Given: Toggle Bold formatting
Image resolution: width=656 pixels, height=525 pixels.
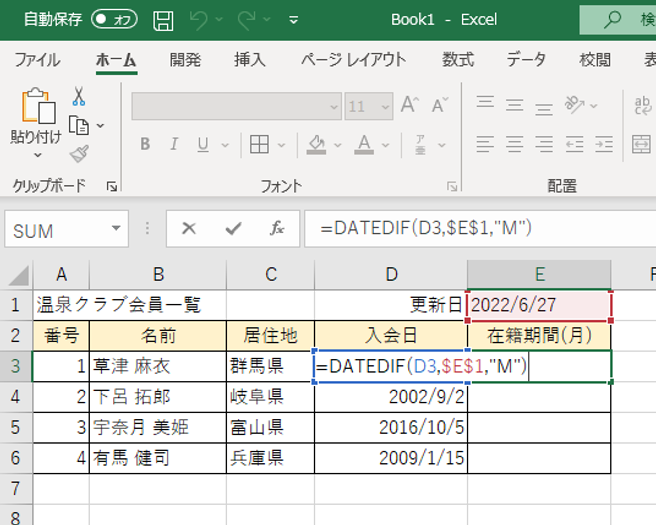Looking at the screenshot, I should [x=145, y=144].
